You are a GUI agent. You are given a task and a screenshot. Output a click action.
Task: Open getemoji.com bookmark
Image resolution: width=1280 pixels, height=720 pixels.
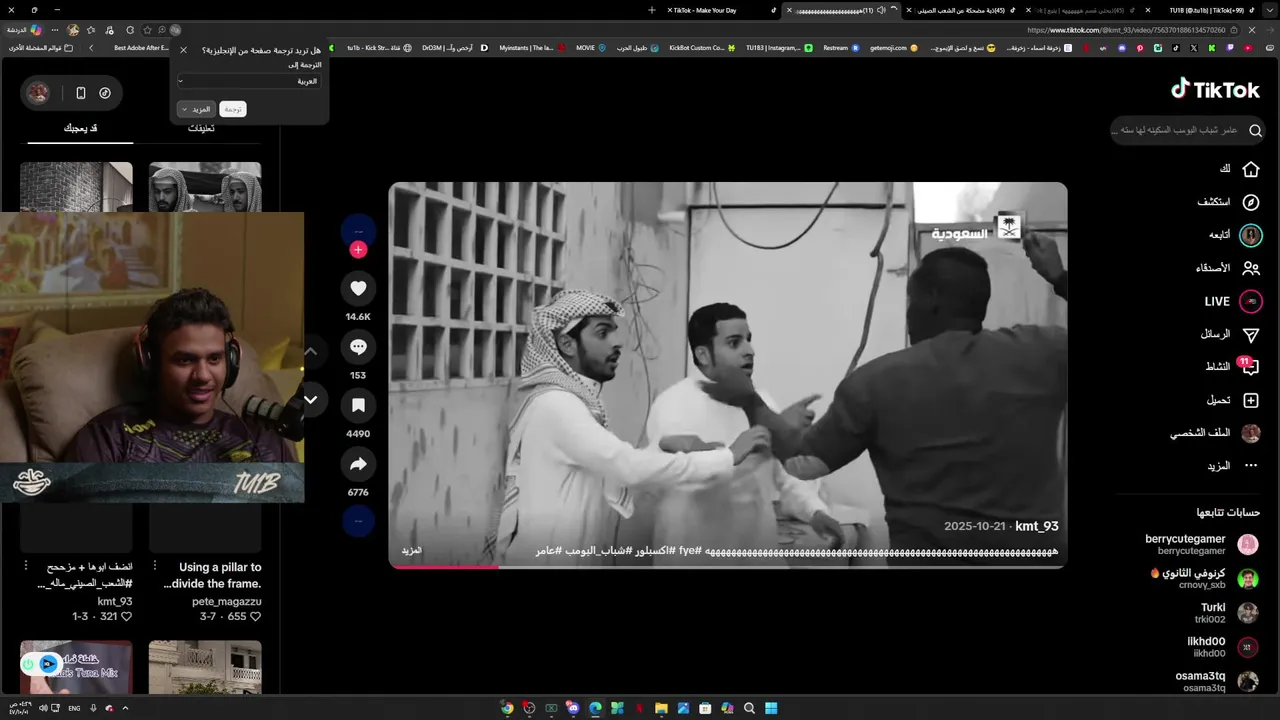(894, 48)
